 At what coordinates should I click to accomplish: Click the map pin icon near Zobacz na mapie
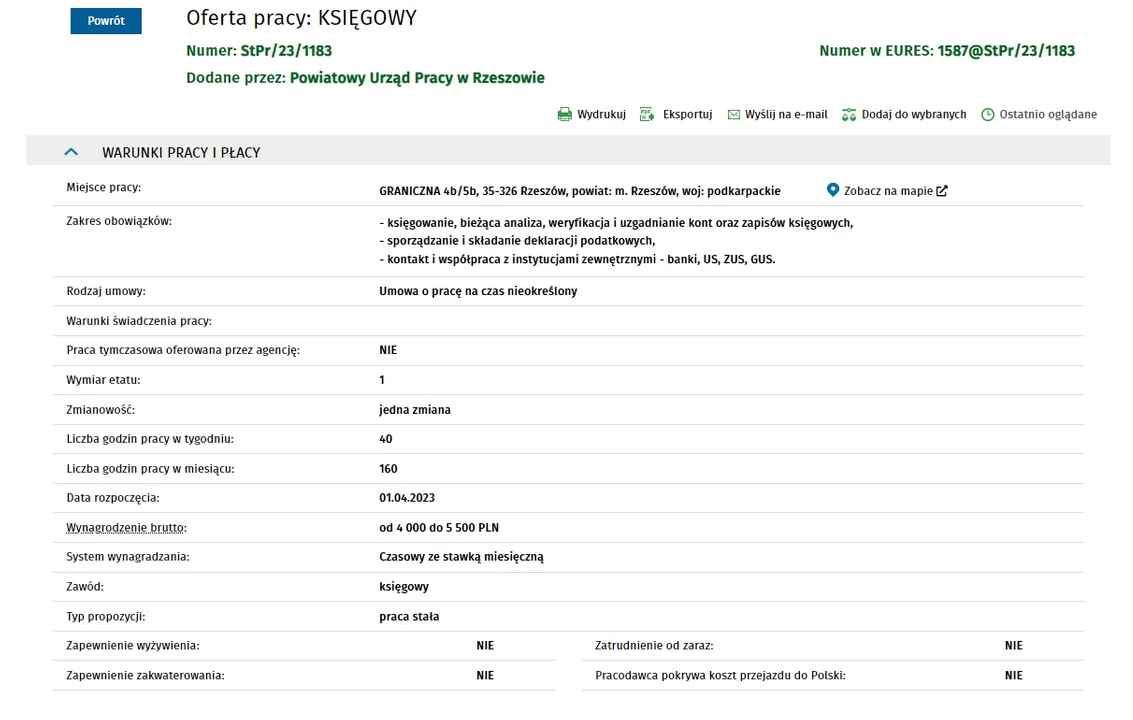832,190
